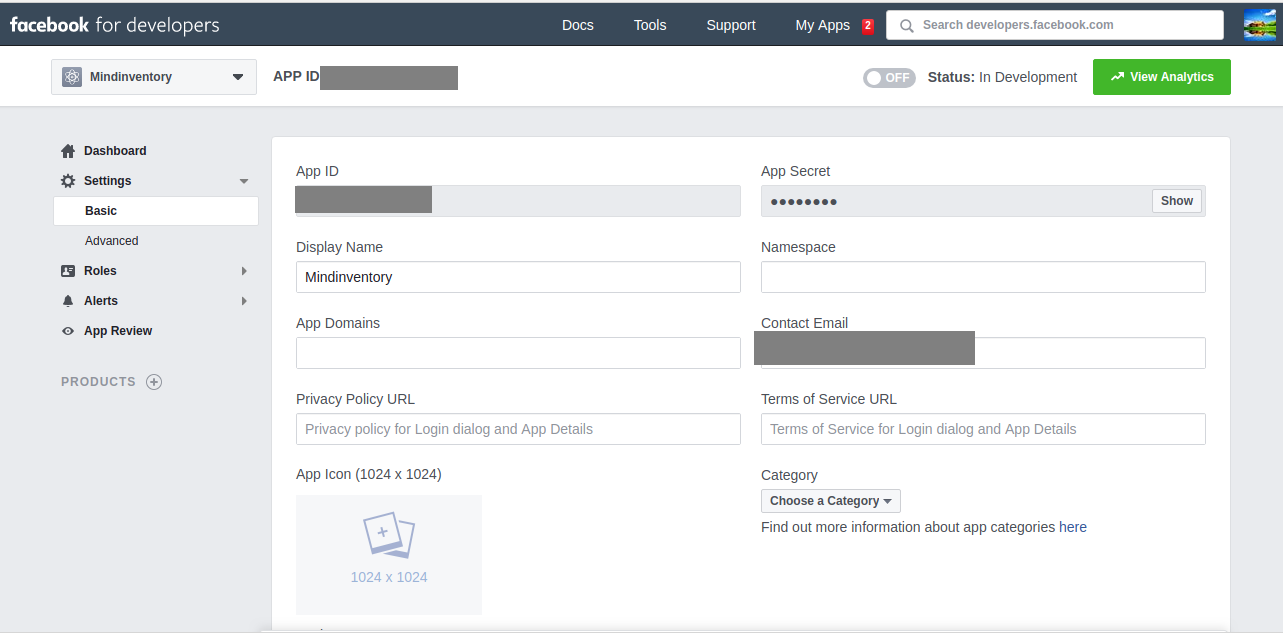This screenshot has width=1283, height=633.
Task: Click the search developers.facebook.com field
Action: (1055, 25)
